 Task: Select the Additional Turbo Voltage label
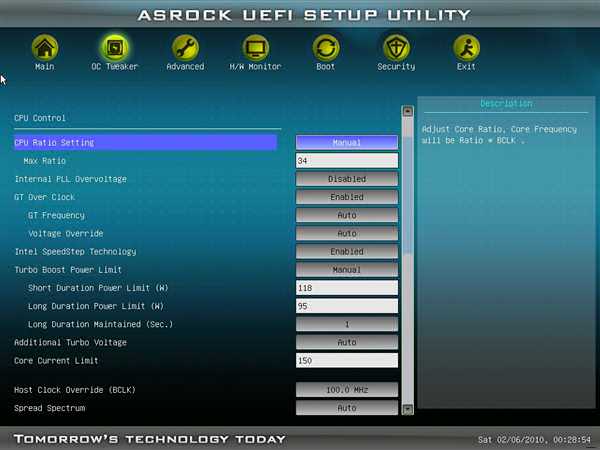(x=70, y=342)
